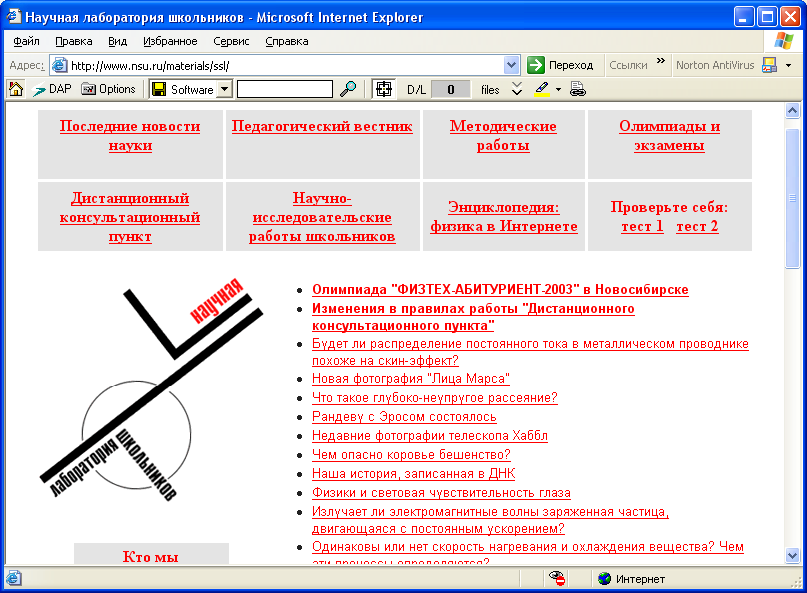Open Научно-исследовательские работы школьников link

[322, 217]
